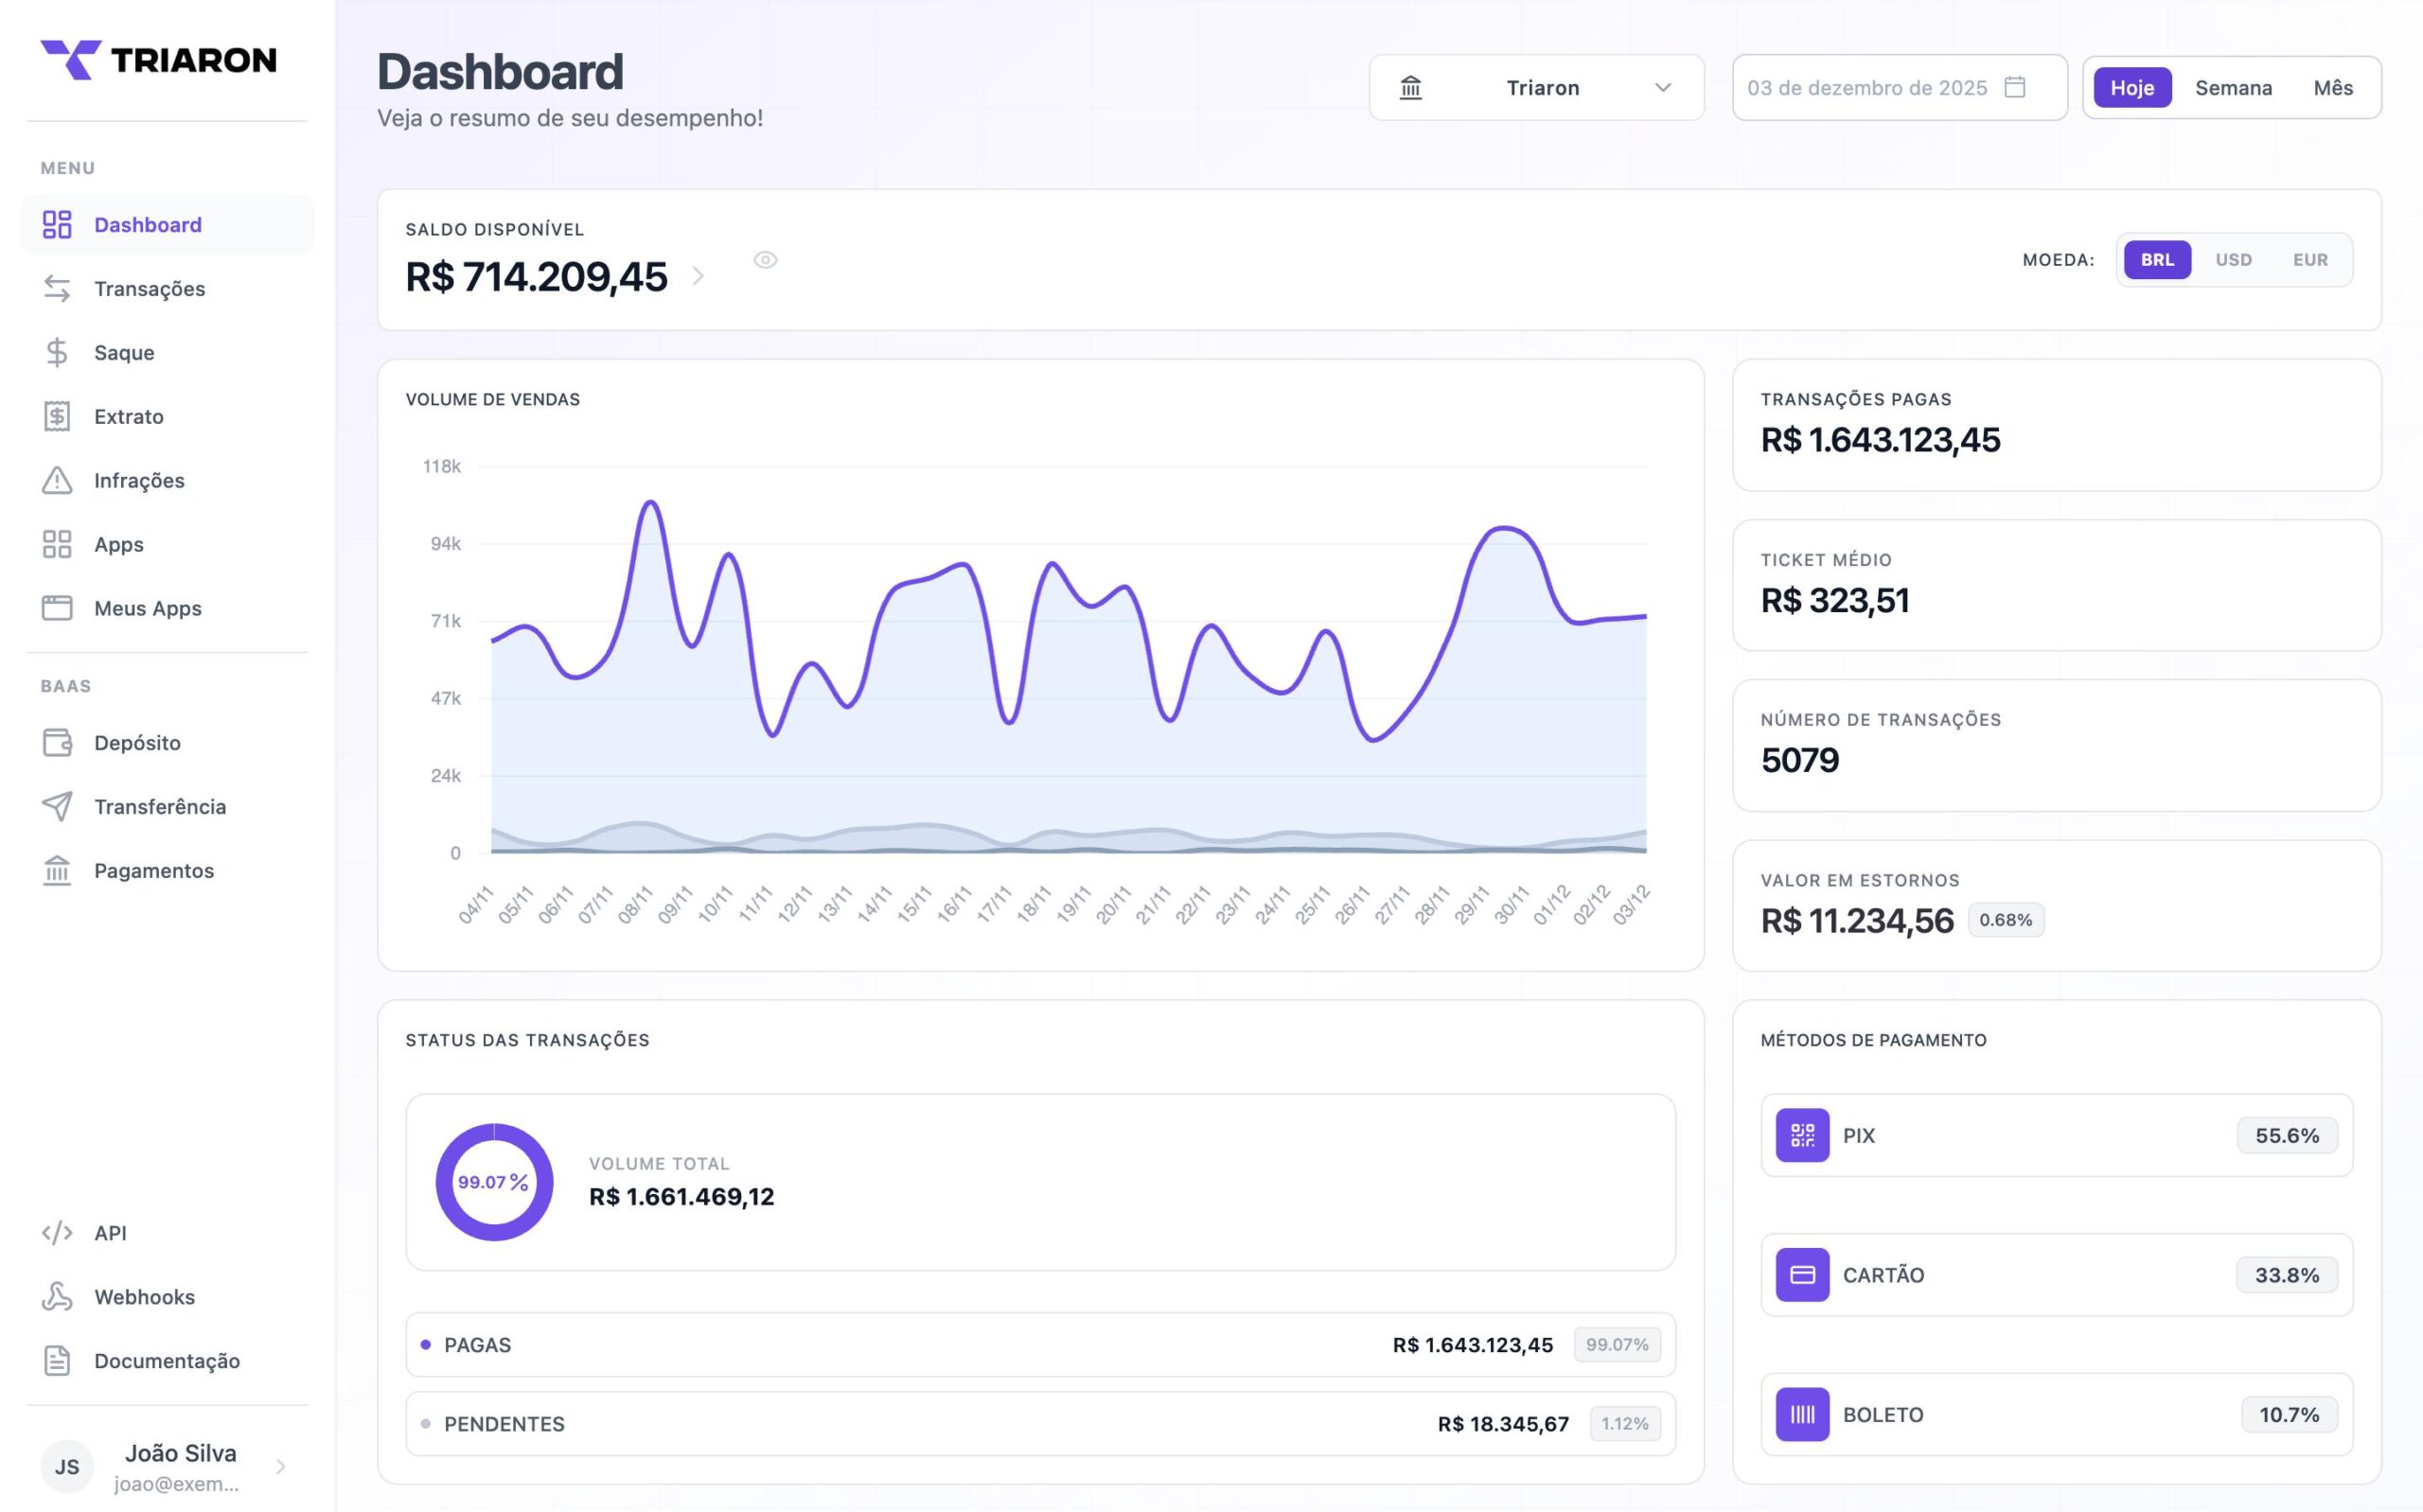The image size is (2423, 1512).
Task: Expand balance details using the chevron
Action: point(698,277)
